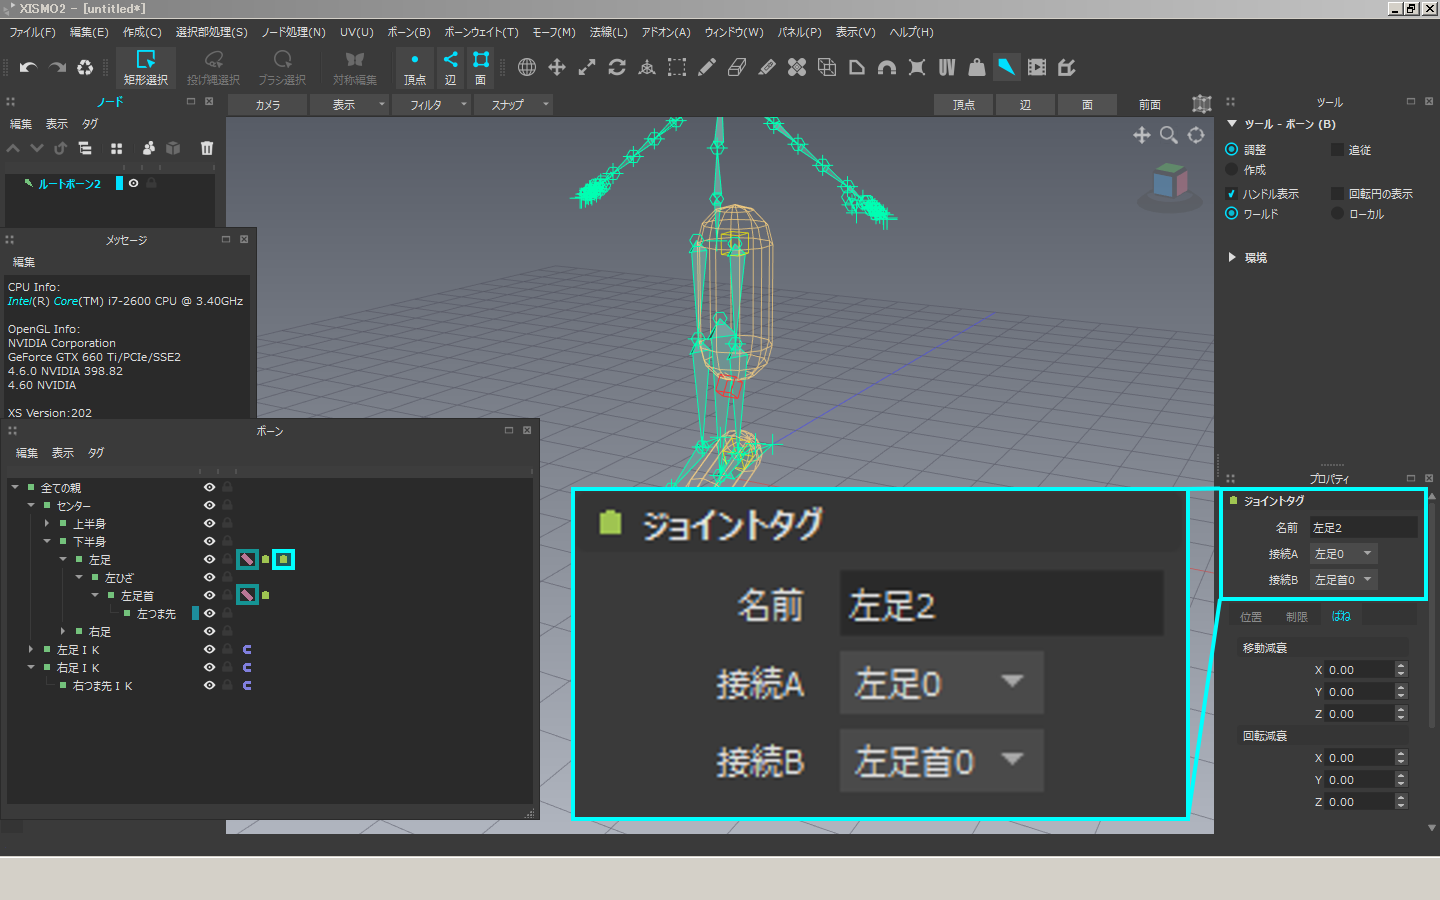Toggle visibility of 右足 bone
This screenshot has height=900, width=1440.
click(x=209, y=631)
